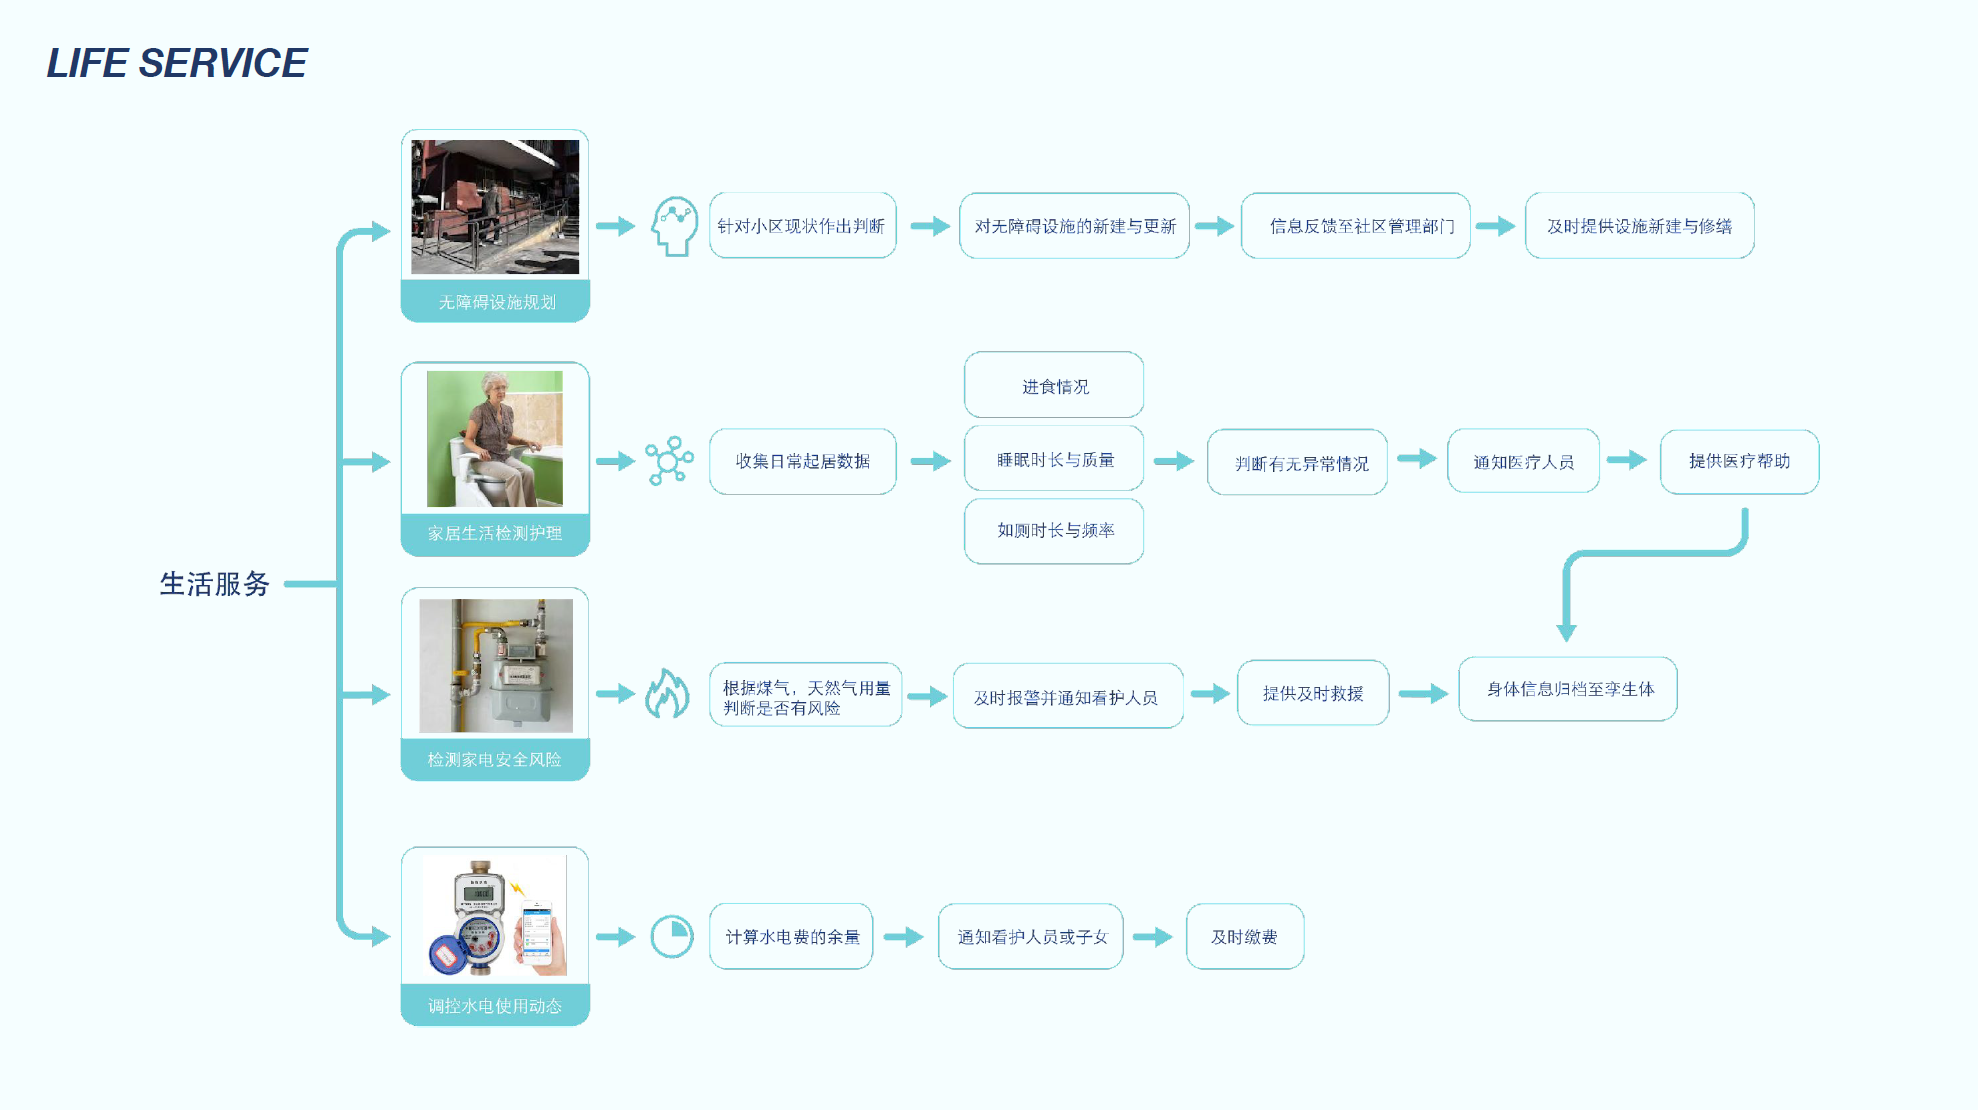1978x1110 pixels.
Task: Open the 无障碍设施规划 ramp photo
Action: coord(495,207)
